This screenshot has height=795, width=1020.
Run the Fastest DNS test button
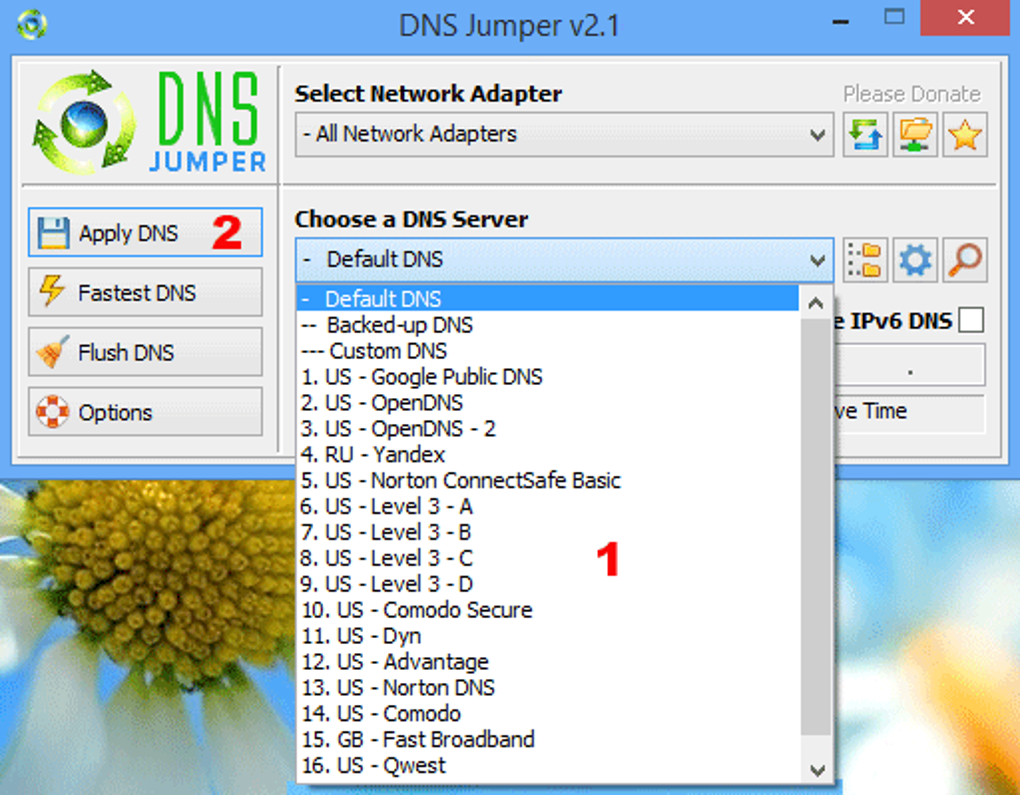point(145,292)
